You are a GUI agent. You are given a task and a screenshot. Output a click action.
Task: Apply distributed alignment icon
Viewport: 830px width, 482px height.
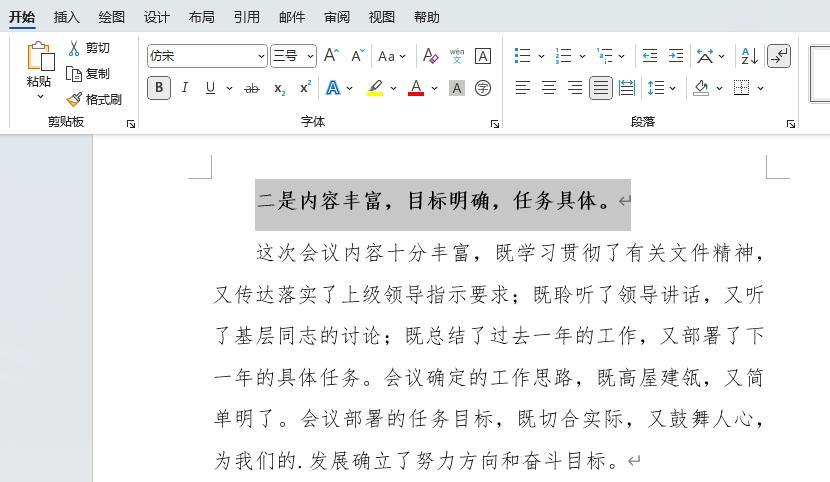[627, 88]
